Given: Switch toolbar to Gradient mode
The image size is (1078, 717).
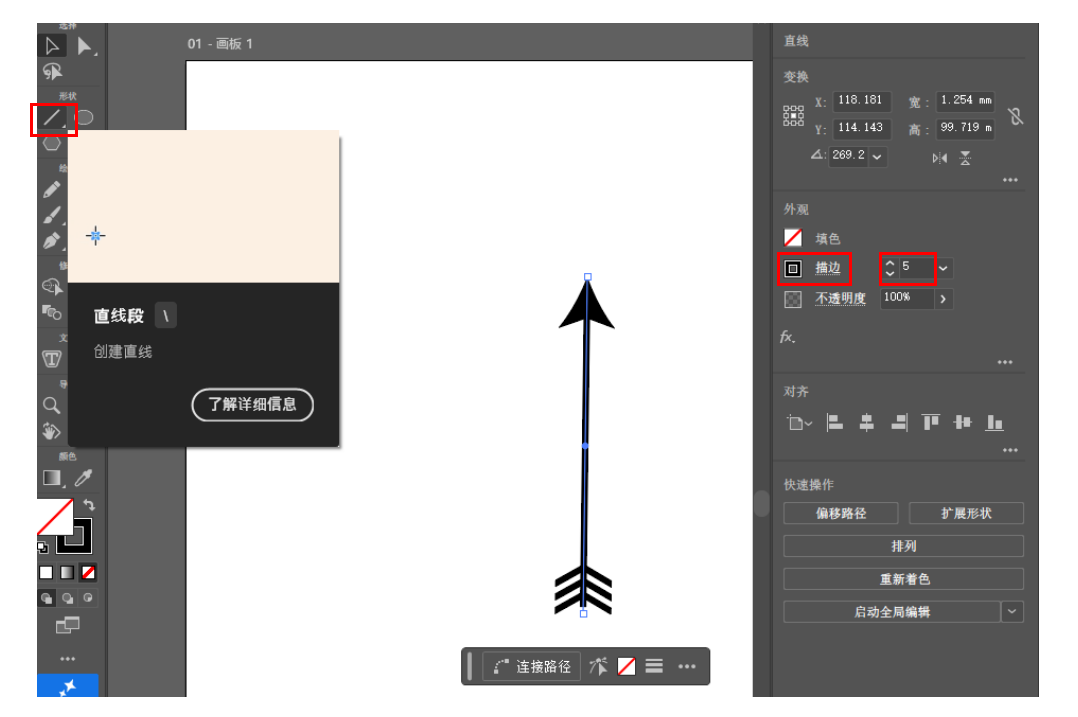Looking at the screenshot, I should [67, 572].
